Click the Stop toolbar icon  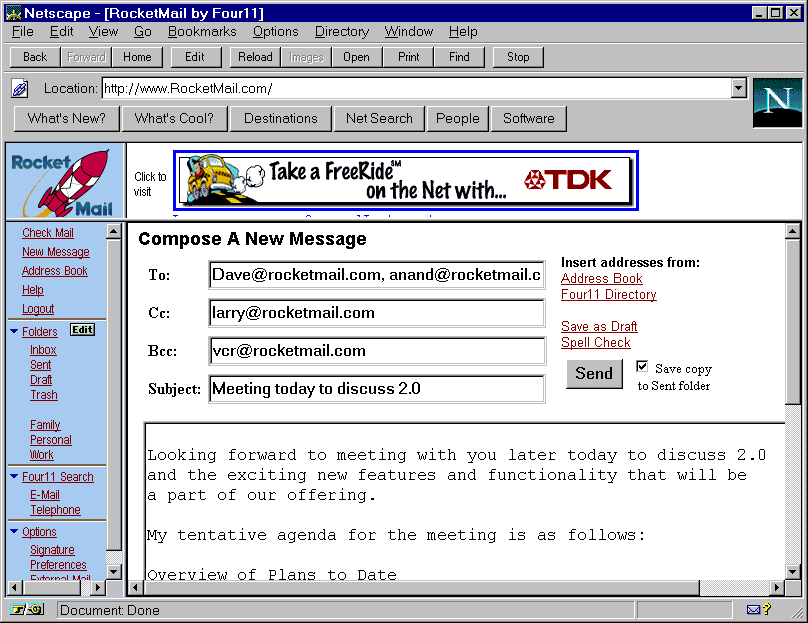point(517,57)
